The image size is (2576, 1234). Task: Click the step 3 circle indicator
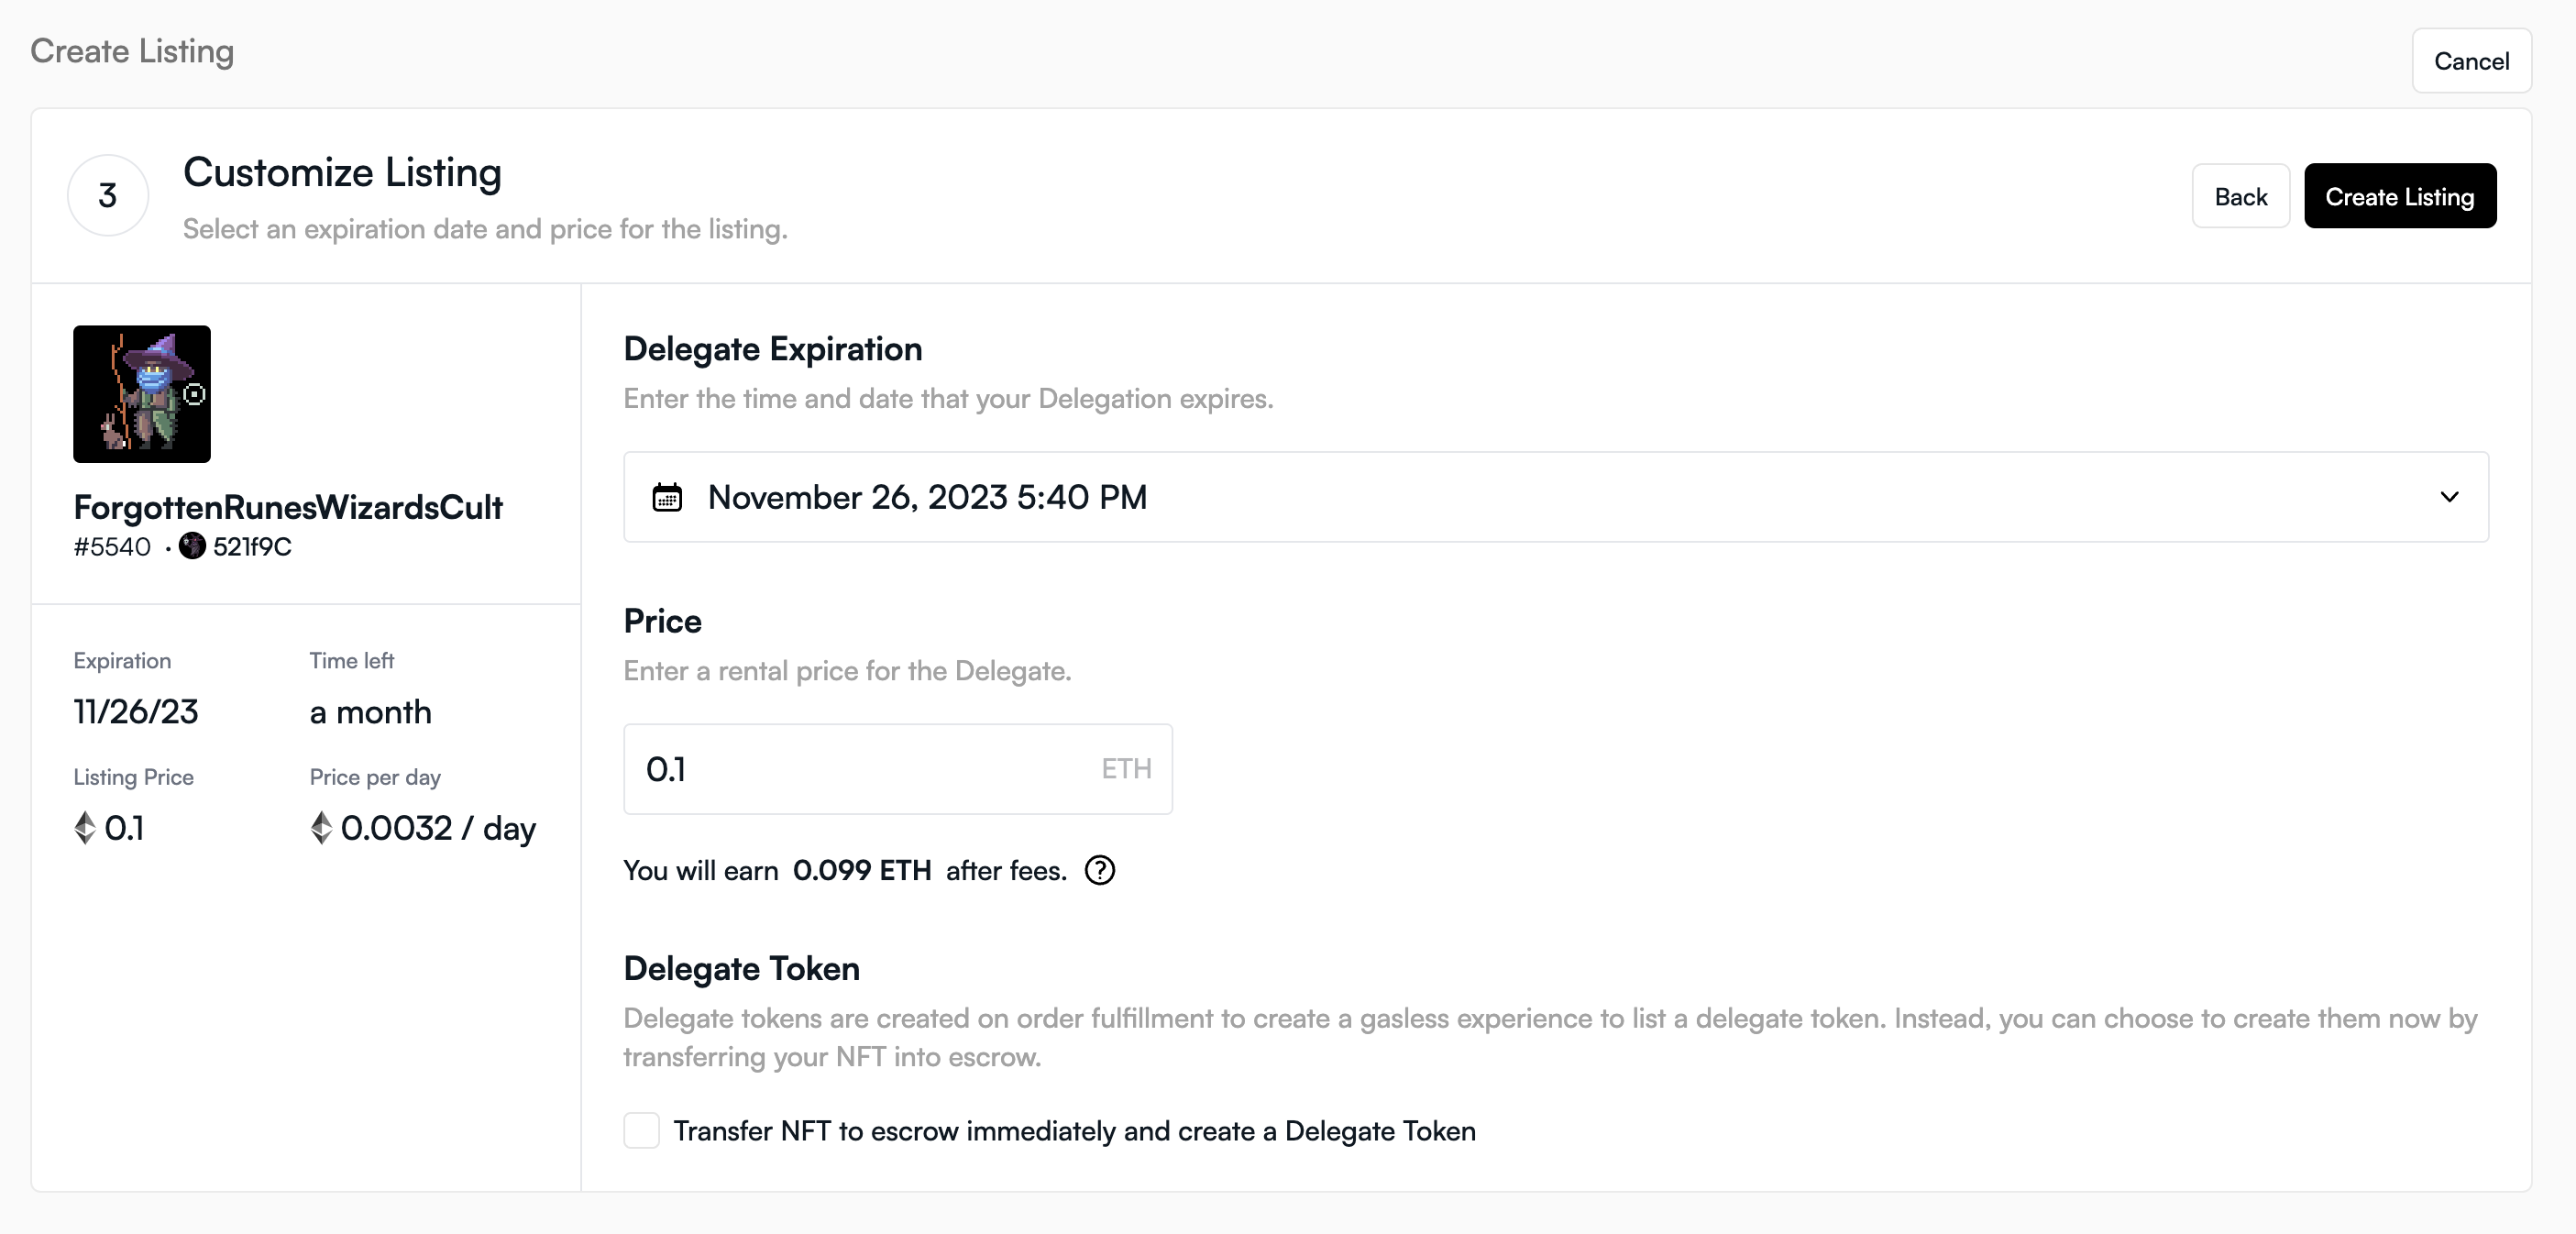click(108, 196)
